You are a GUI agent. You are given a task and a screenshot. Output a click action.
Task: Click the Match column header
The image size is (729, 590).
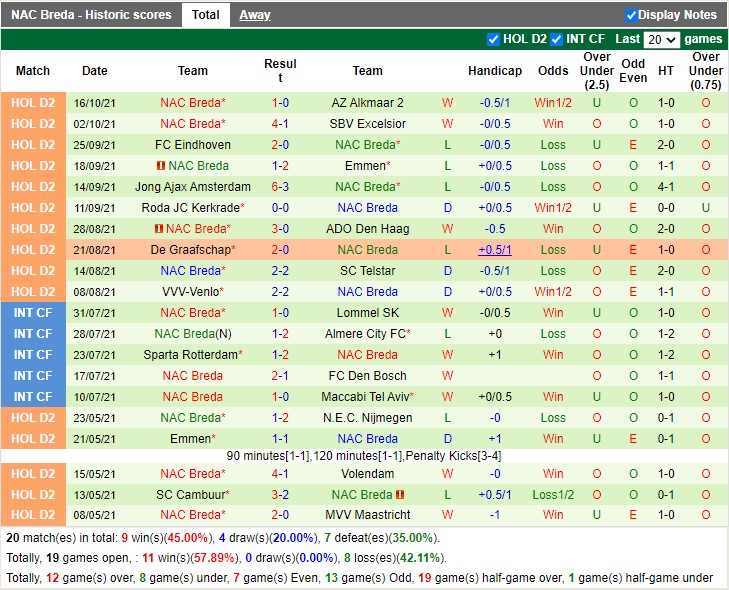coord(33,71)
